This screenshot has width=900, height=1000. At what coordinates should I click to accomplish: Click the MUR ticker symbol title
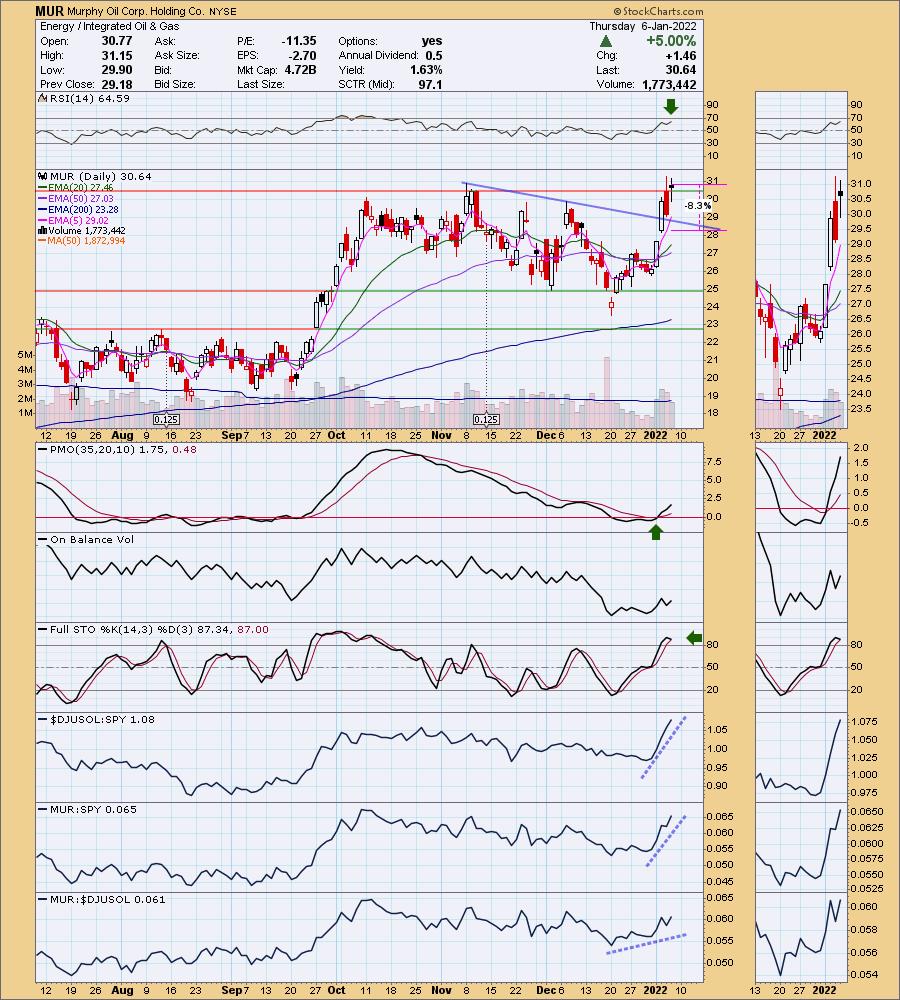[x=49, y=11]
